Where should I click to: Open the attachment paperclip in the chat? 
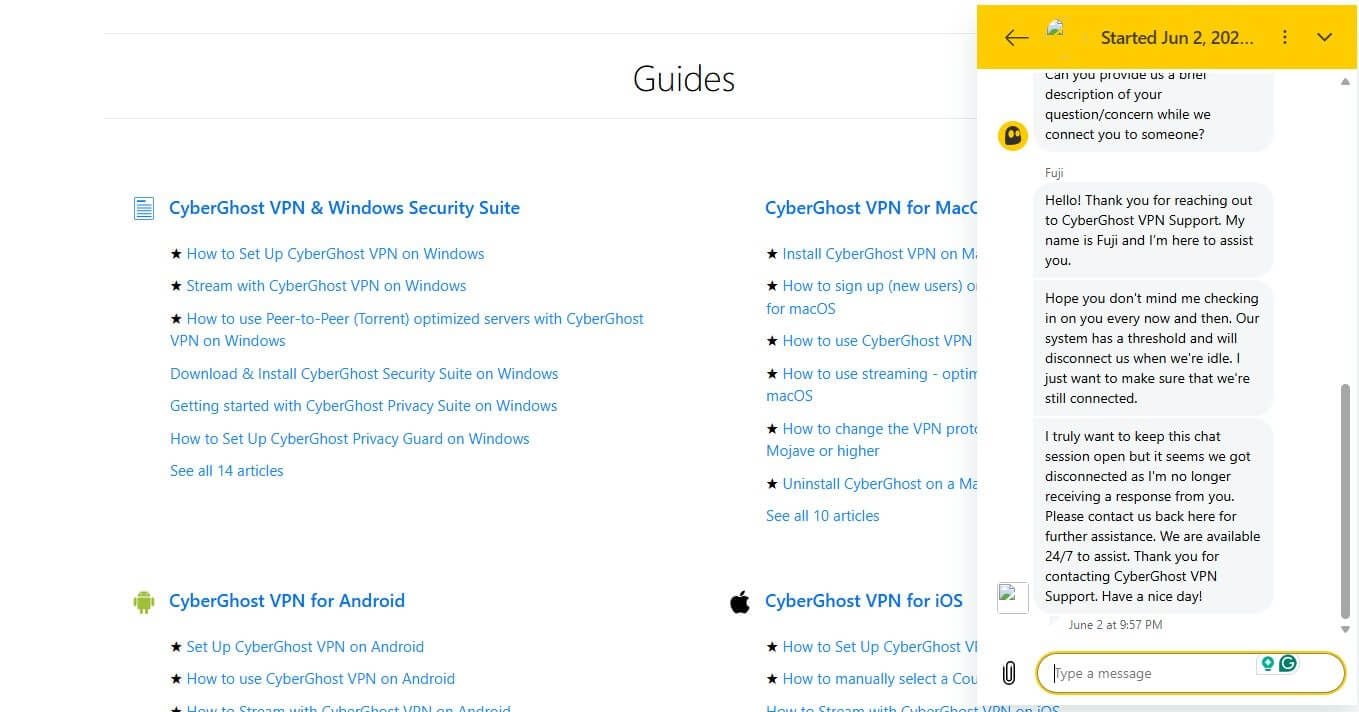tap(1008, 672)
